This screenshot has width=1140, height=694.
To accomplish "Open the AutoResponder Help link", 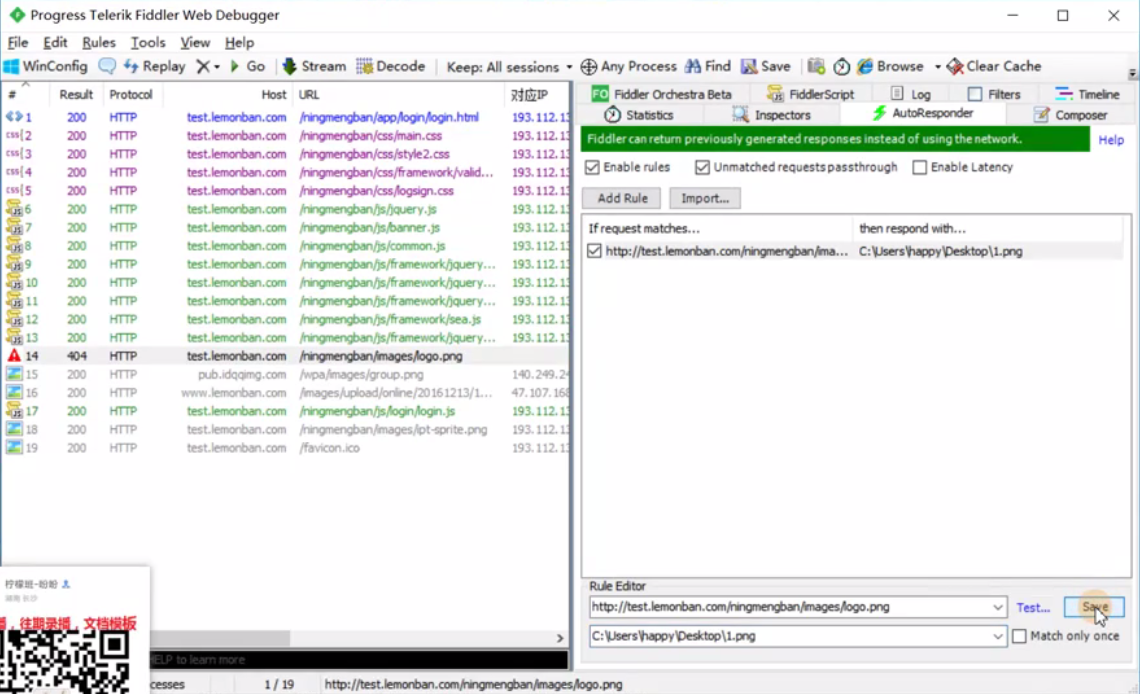I will point(1111,140).
